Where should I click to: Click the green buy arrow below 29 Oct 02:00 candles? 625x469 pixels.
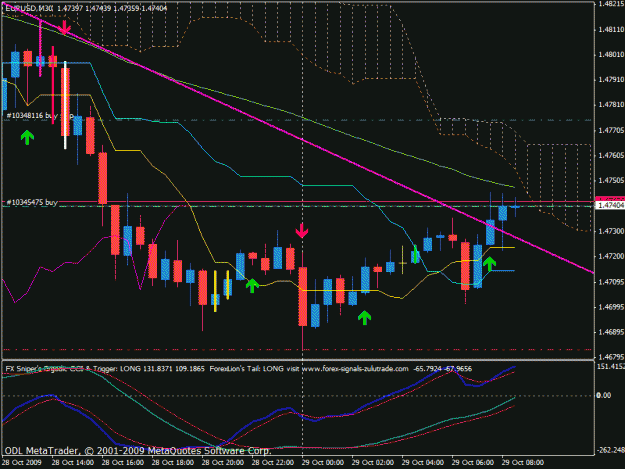[364, 318]
